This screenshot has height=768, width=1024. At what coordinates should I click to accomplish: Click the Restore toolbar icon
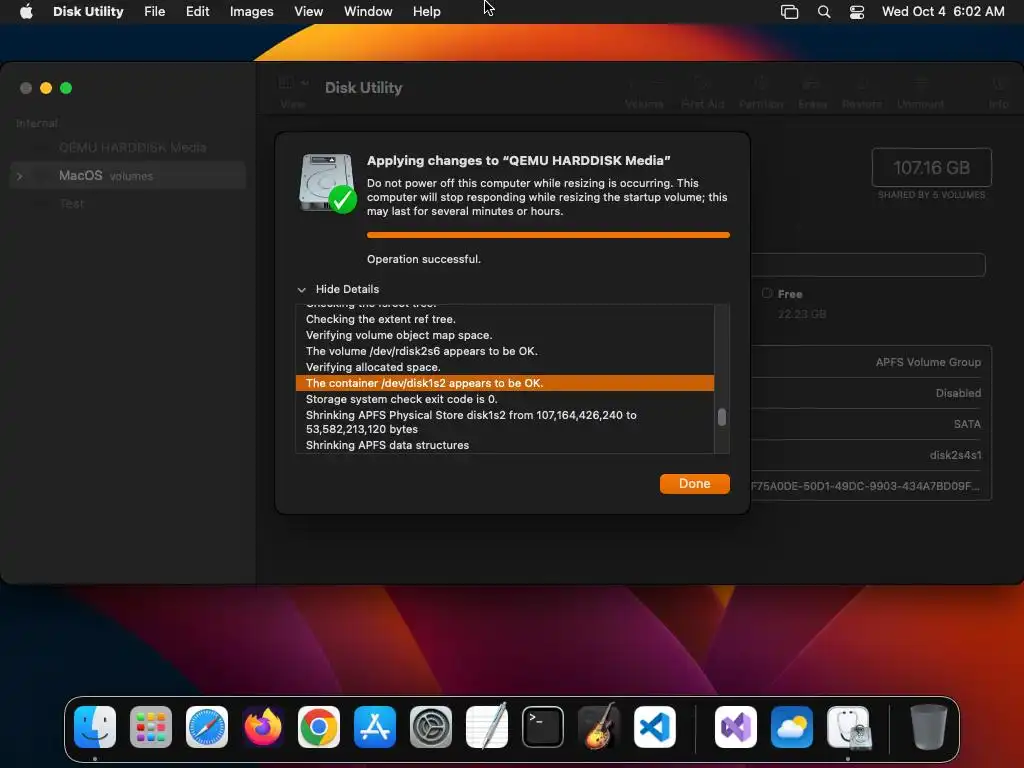click(861, 92)
